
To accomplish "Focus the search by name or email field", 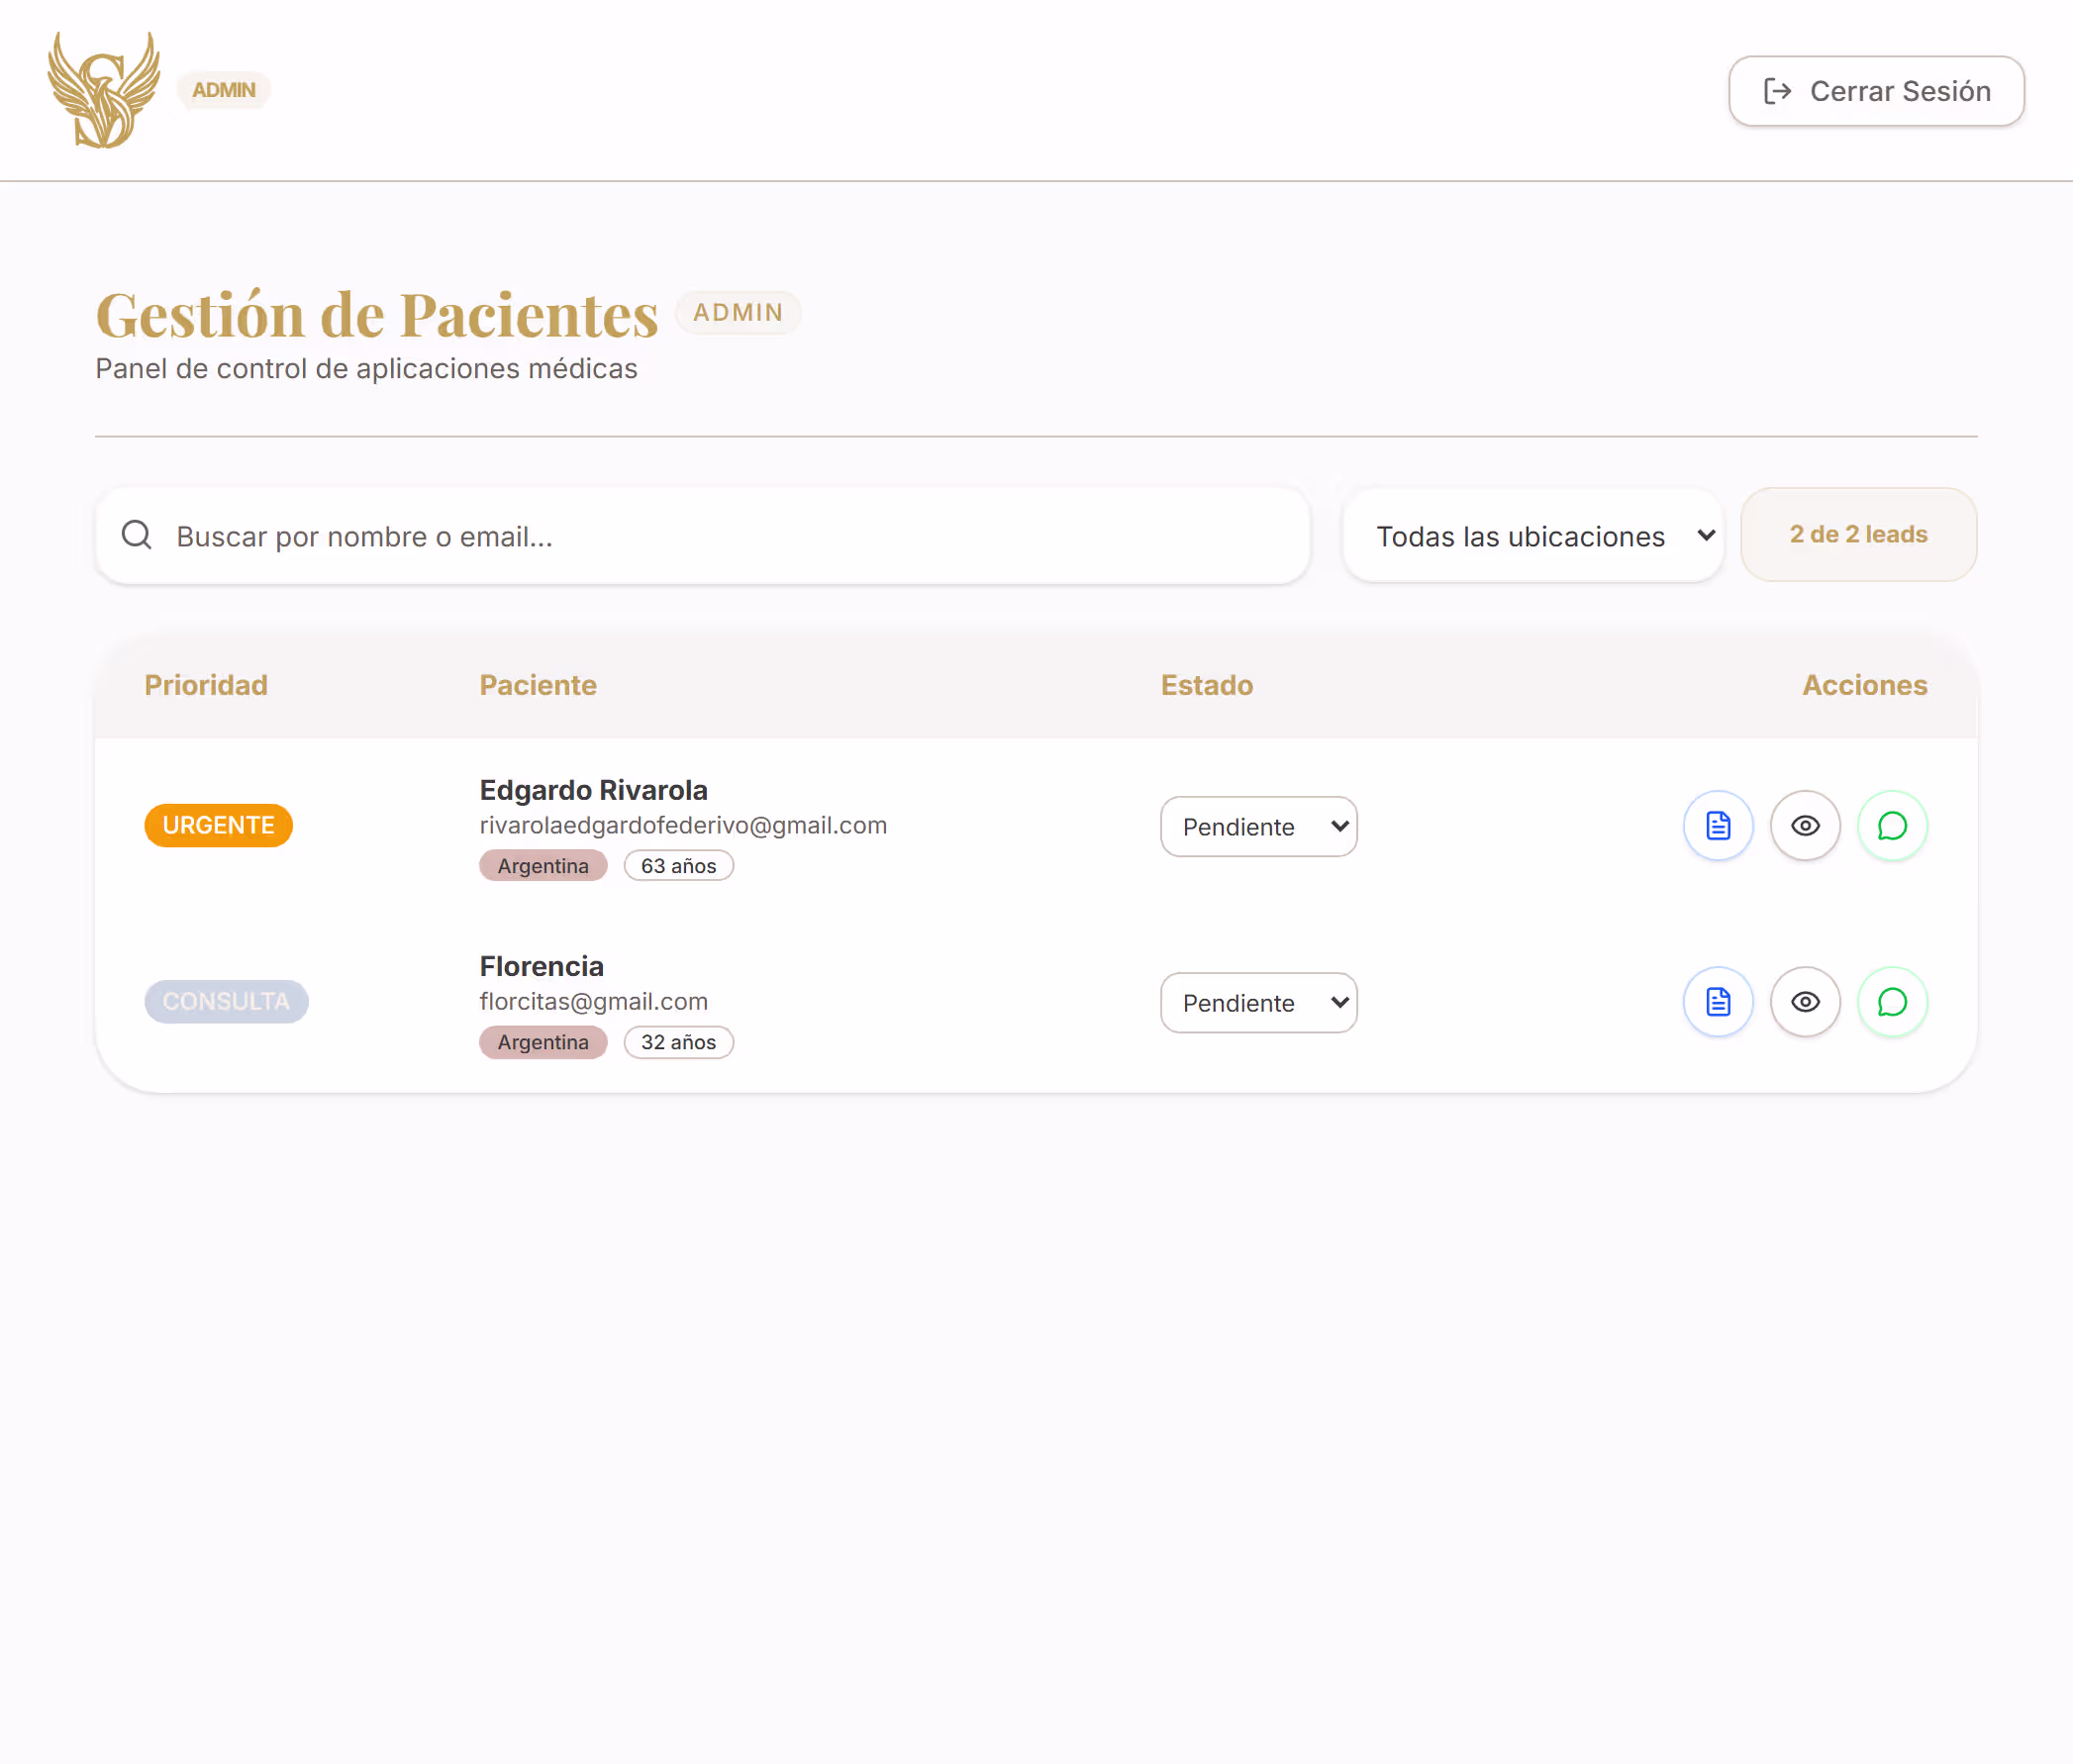I will click(730, 536).
